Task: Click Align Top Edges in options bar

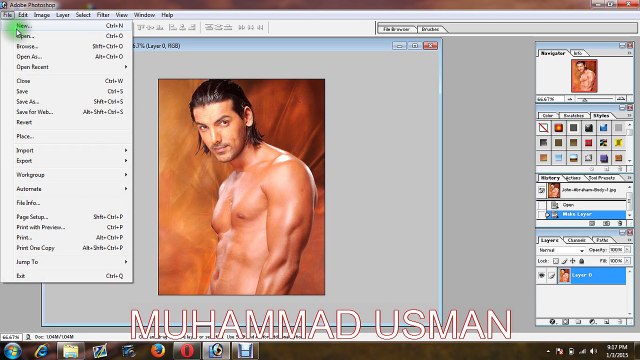Action: click(x=142, y=27)
